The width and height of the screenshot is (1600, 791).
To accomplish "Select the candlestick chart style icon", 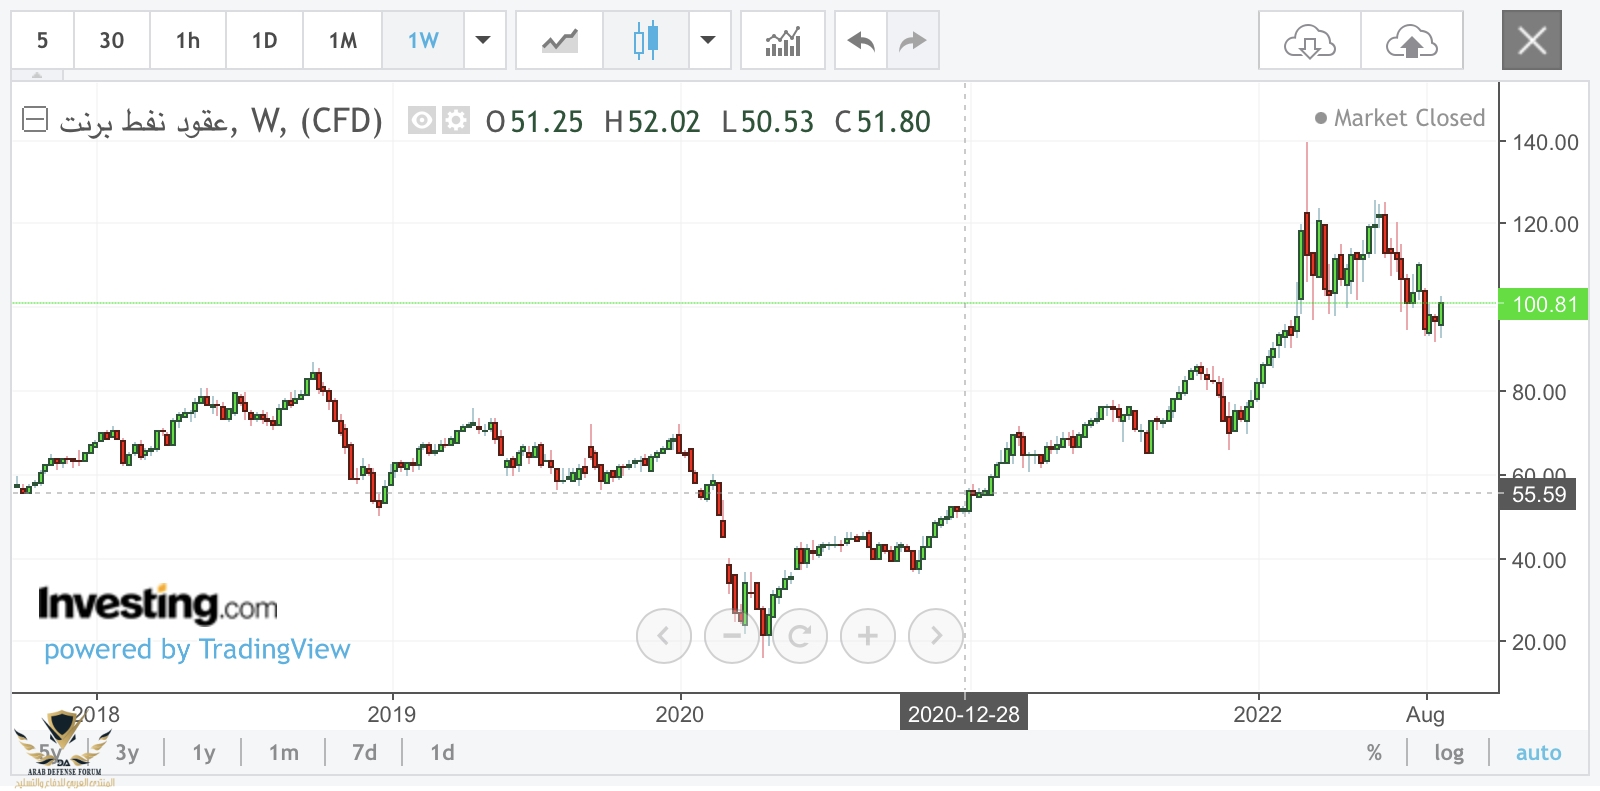I will (x=646, y=41).
